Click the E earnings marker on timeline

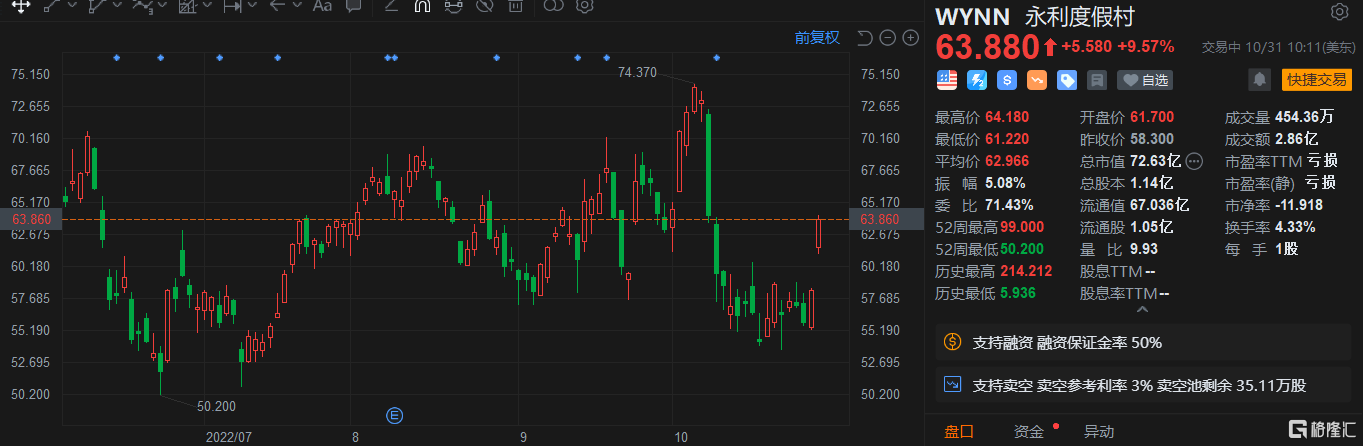[393, 415]
